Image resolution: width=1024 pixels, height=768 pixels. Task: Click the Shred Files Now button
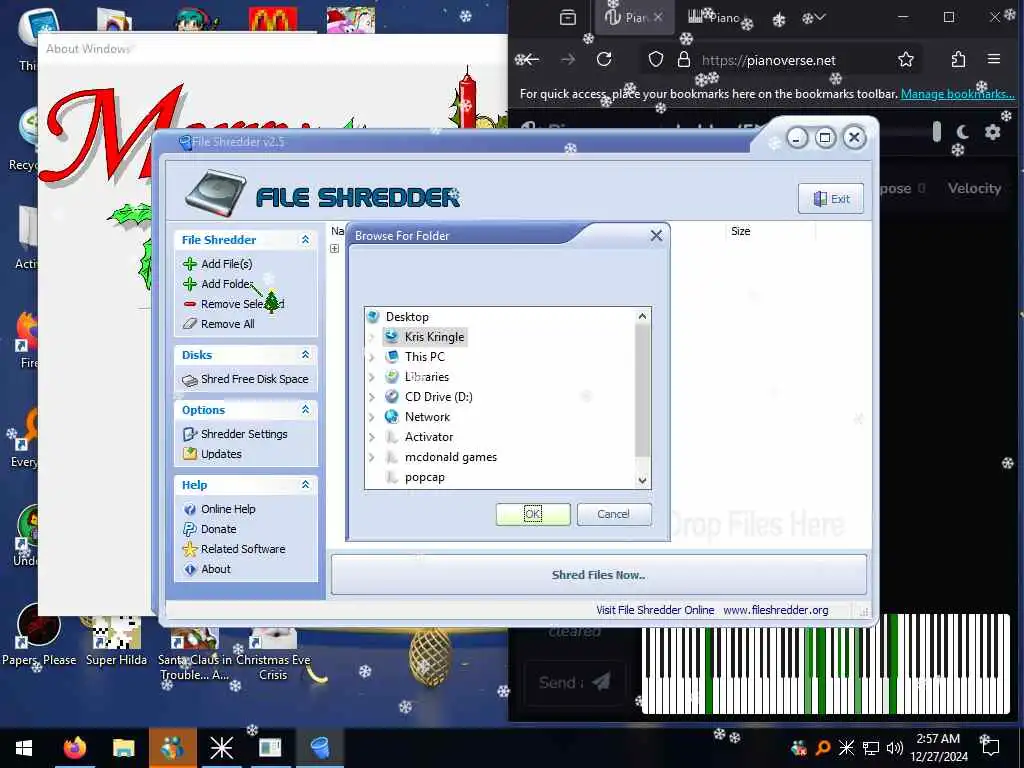coord(598,575)
